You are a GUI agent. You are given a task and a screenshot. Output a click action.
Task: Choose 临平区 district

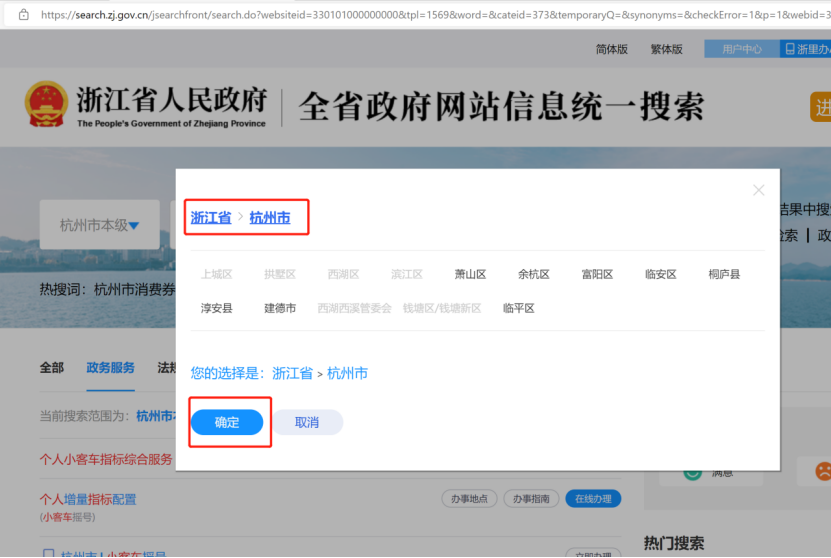click(x=519, y=308)
